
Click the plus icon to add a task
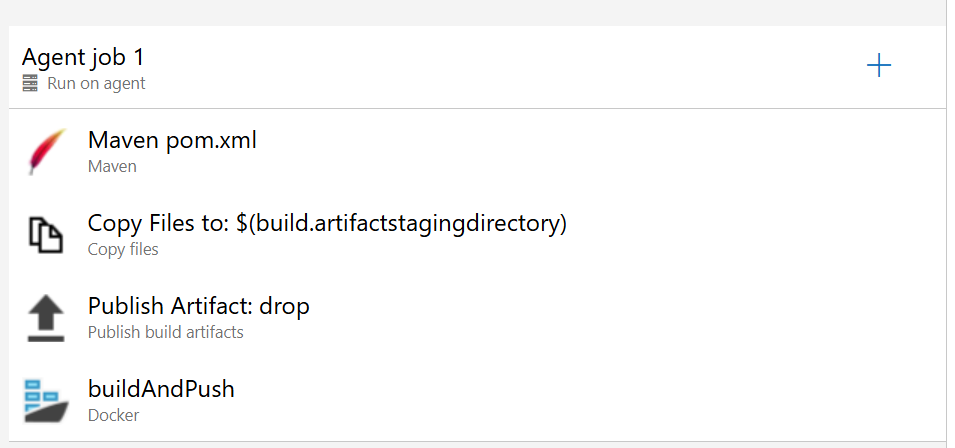tap(878, 67)
